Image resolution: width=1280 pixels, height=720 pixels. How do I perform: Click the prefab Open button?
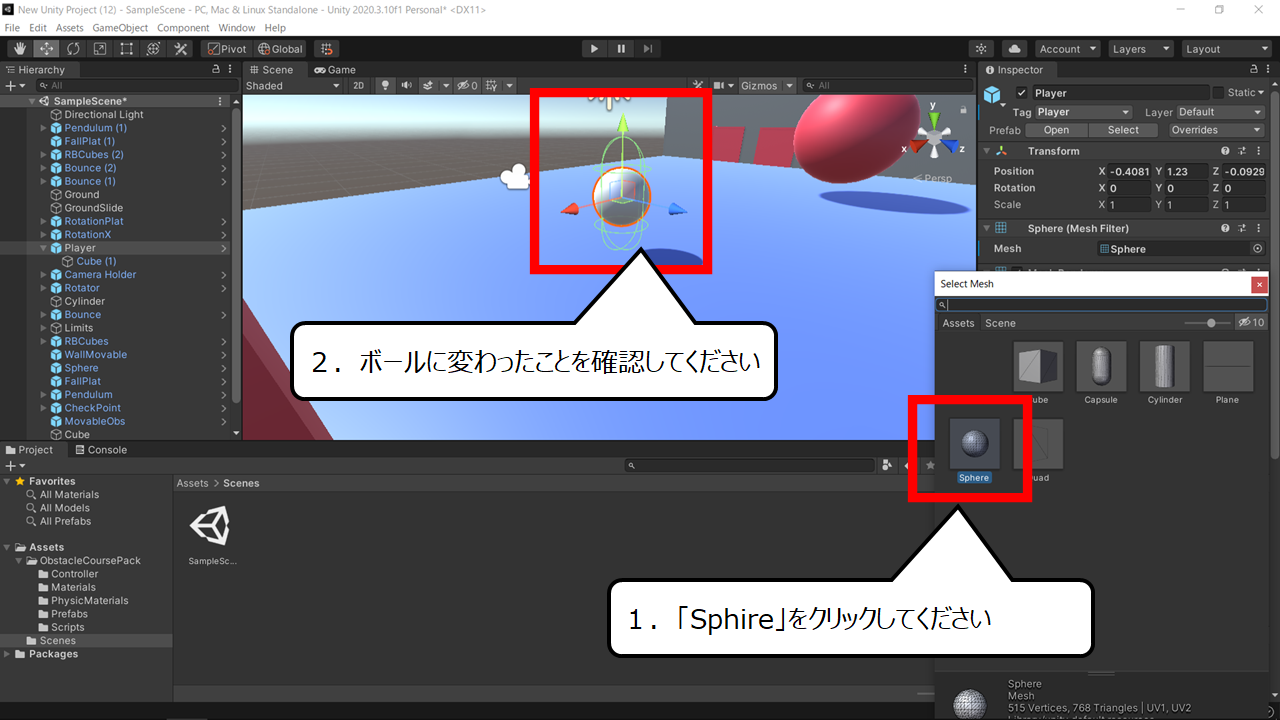click(x=1056, y=130)
